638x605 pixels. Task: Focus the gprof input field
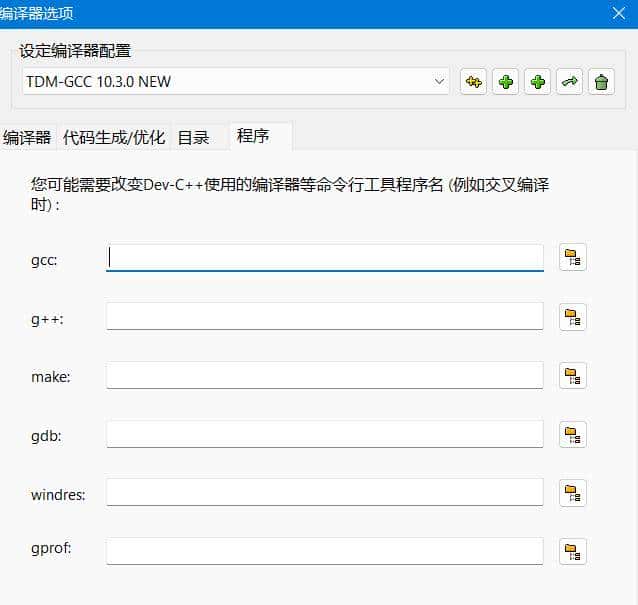pyautogui.click(x=325, y=551)
